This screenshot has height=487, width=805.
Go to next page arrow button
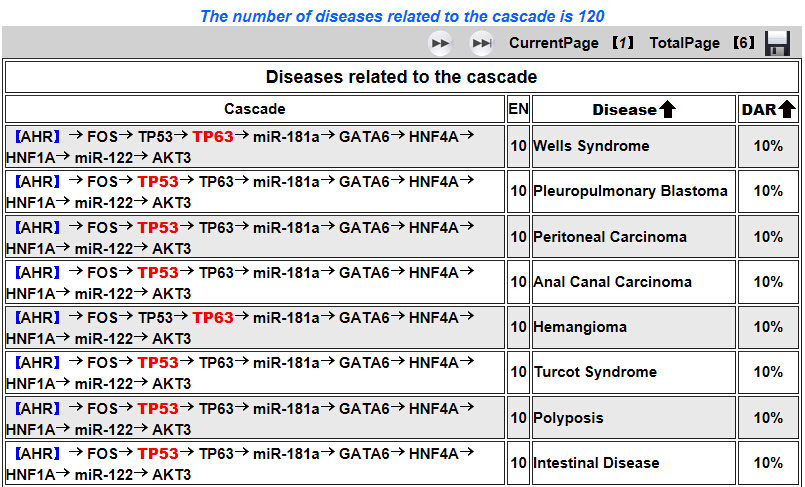[x=440, y=43]
